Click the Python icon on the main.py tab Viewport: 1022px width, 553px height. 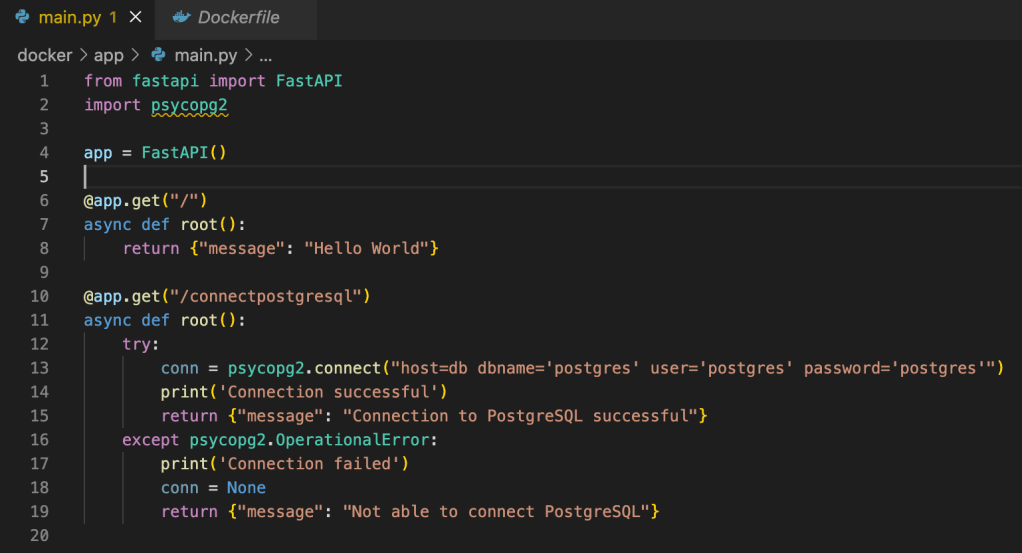22,18
